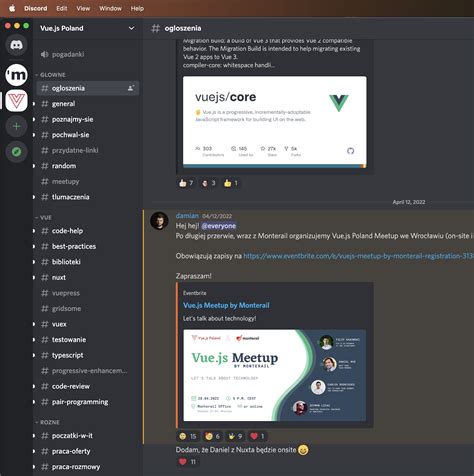Open Discord home direct messages icon

click(16, 45)
